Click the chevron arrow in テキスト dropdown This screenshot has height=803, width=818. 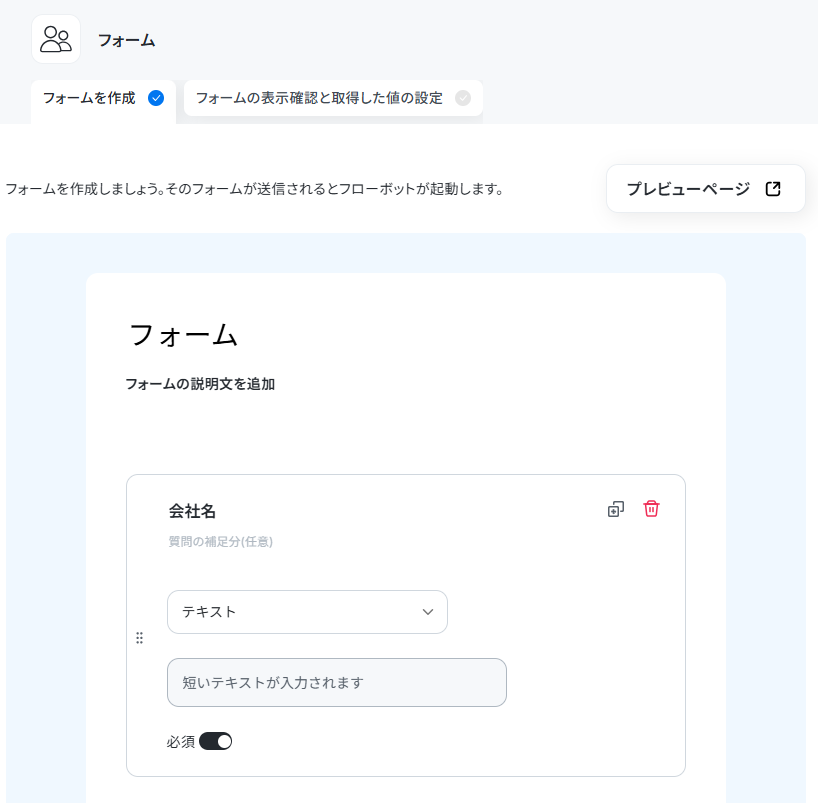coord(428,612)
